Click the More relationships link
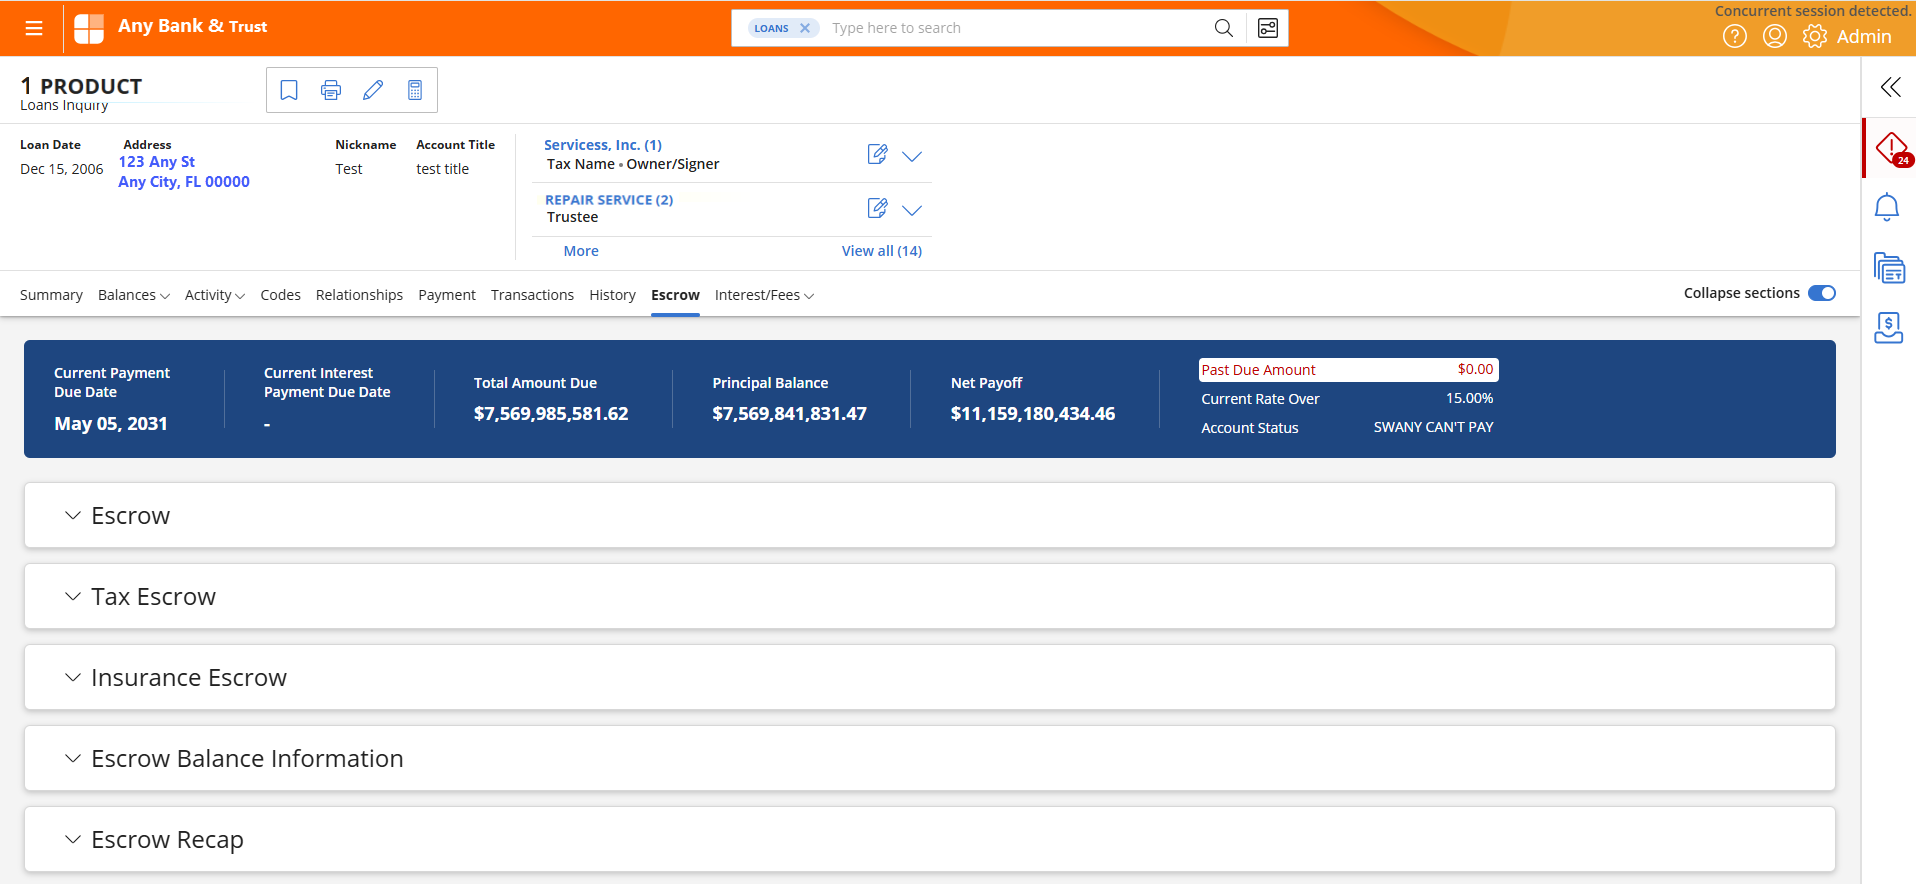This screenshot has width=1916, height=884. pos(581,251)
